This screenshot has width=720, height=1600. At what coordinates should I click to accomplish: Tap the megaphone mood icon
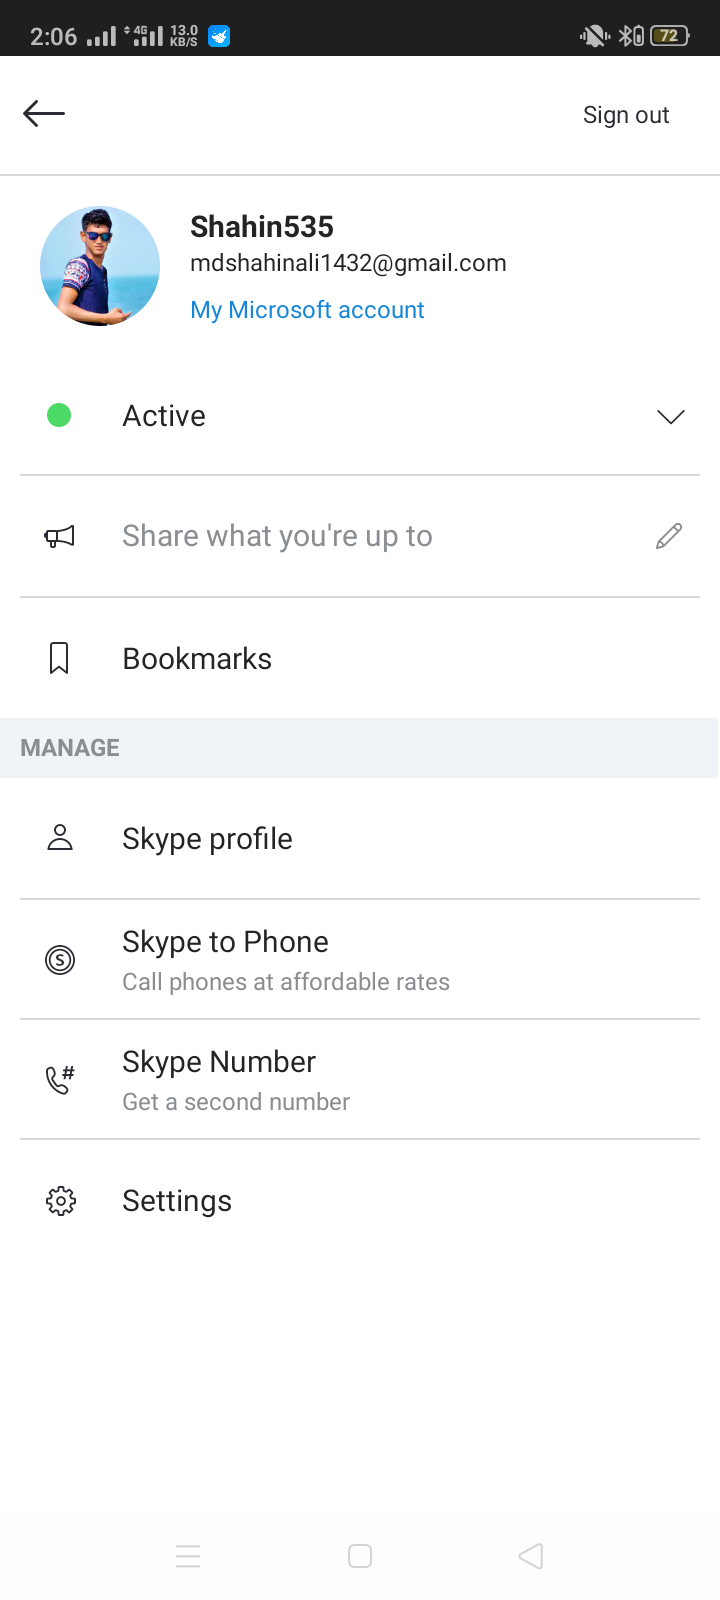click(60, 537)
